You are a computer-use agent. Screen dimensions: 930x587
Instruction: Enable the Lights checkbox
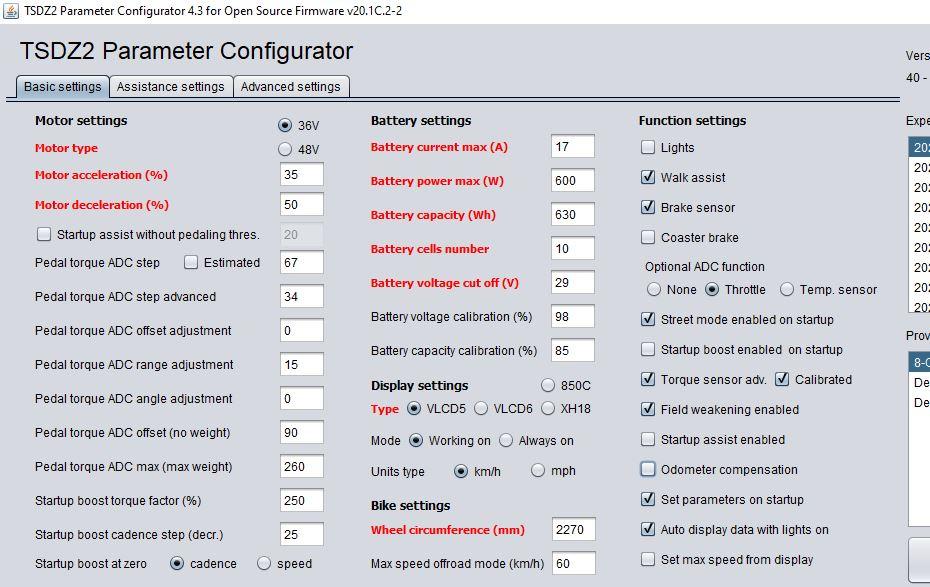(x=648, y=148)
